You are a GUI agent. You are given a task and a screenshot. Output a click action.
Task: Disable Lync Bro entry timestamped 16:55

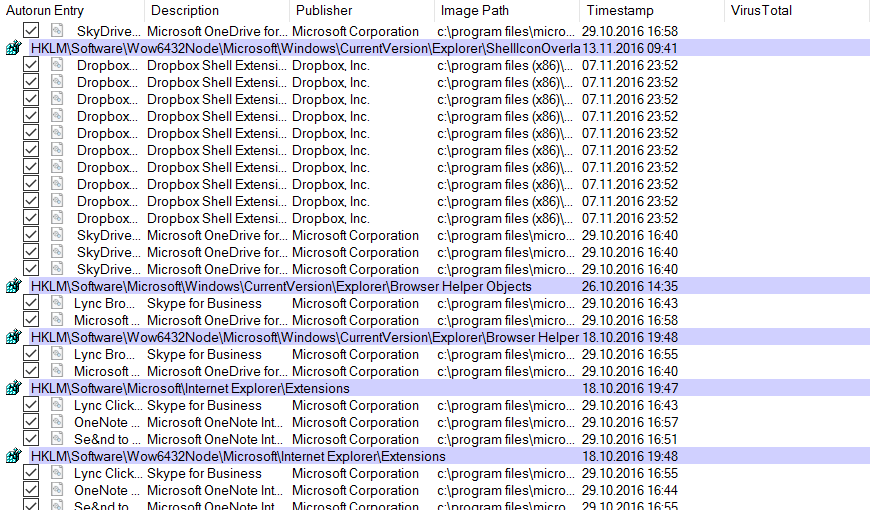pyautogui.click(x=31, y=354)
